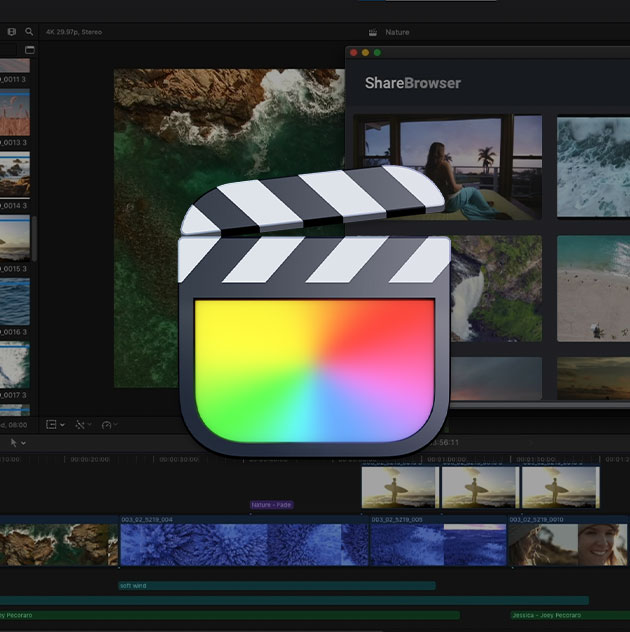Select the third surfer connected clip
The height and width of the screenshot is (632, 630).
[561, 486]
